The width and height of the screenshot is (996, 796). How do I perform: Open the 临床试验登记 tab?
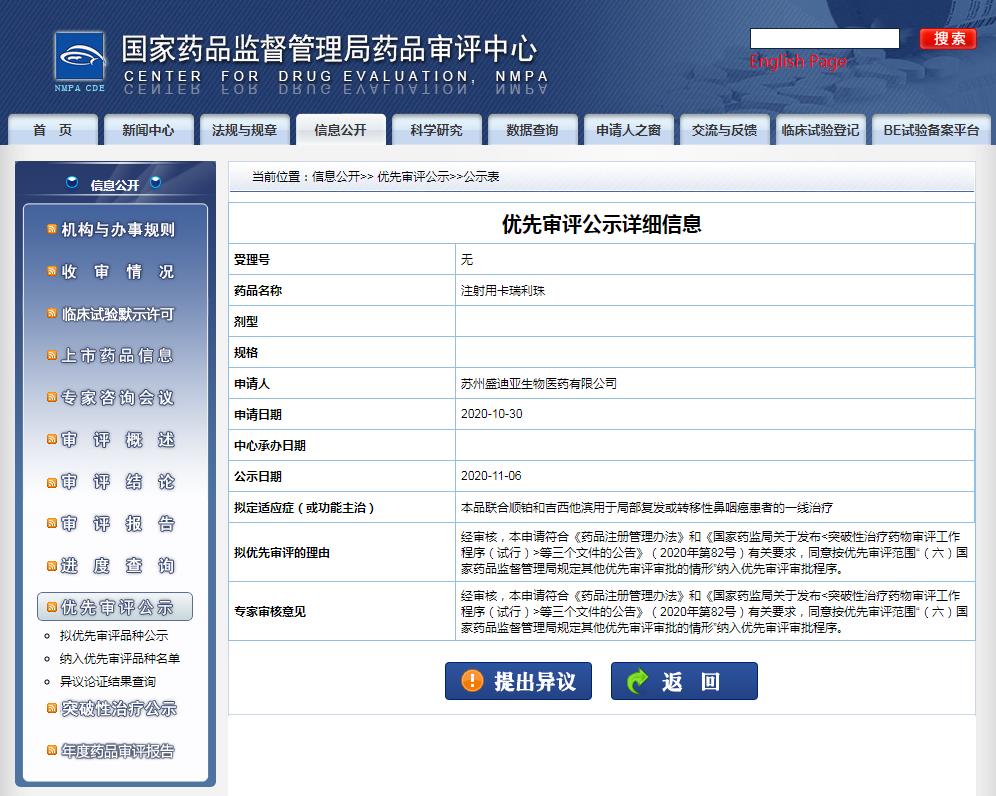click(820, 130)
